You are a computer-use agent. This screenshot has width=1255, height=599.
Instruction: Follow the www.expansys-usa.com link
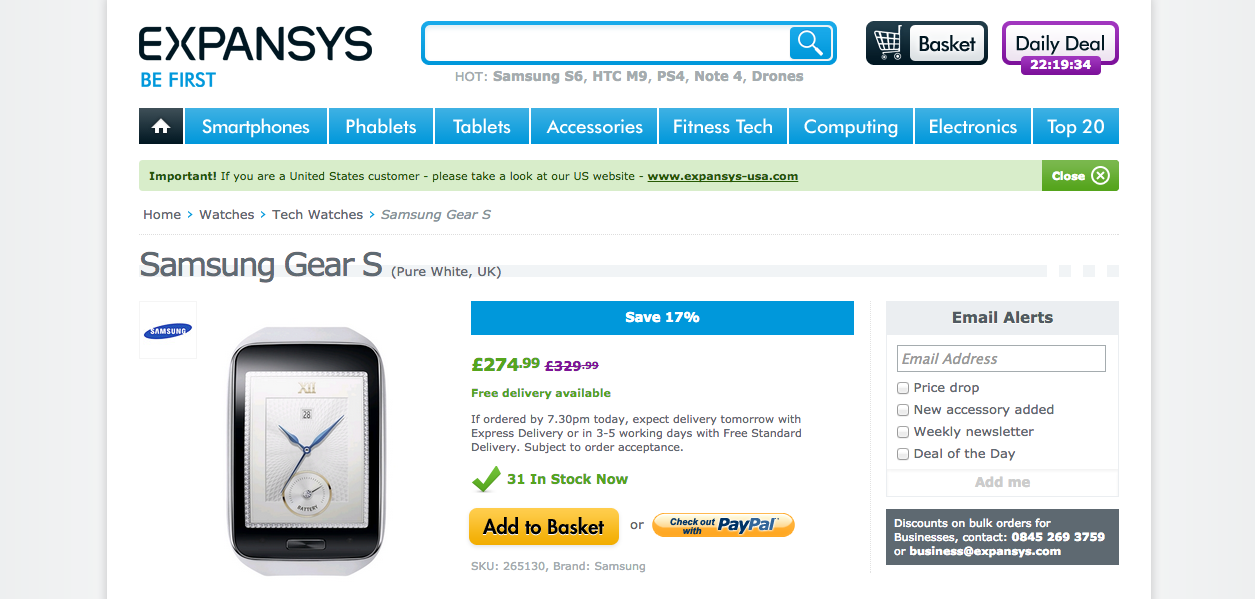click(723, 176)
